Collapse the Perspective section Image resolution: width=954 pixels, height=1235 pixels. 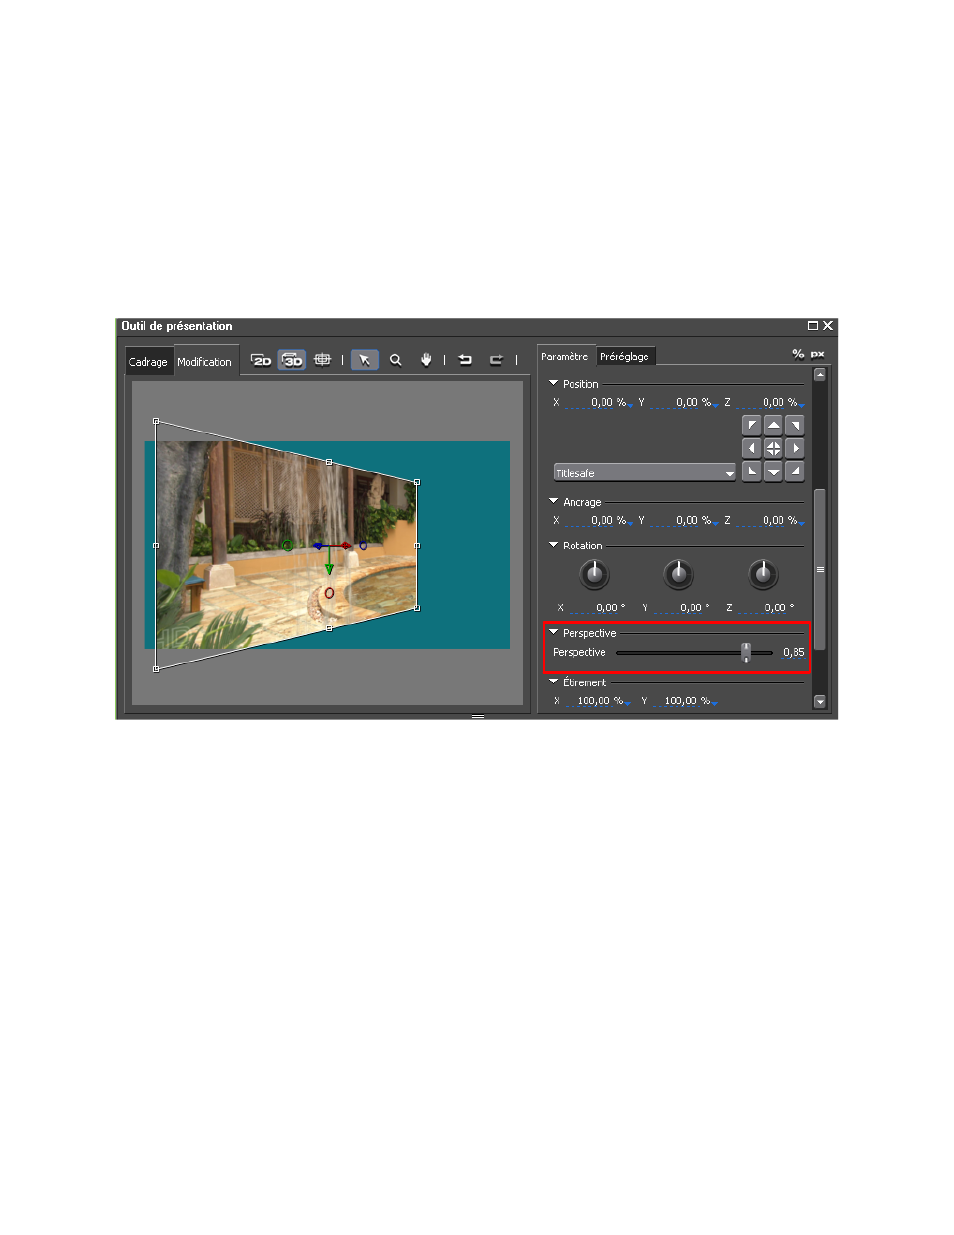[553, 632]
